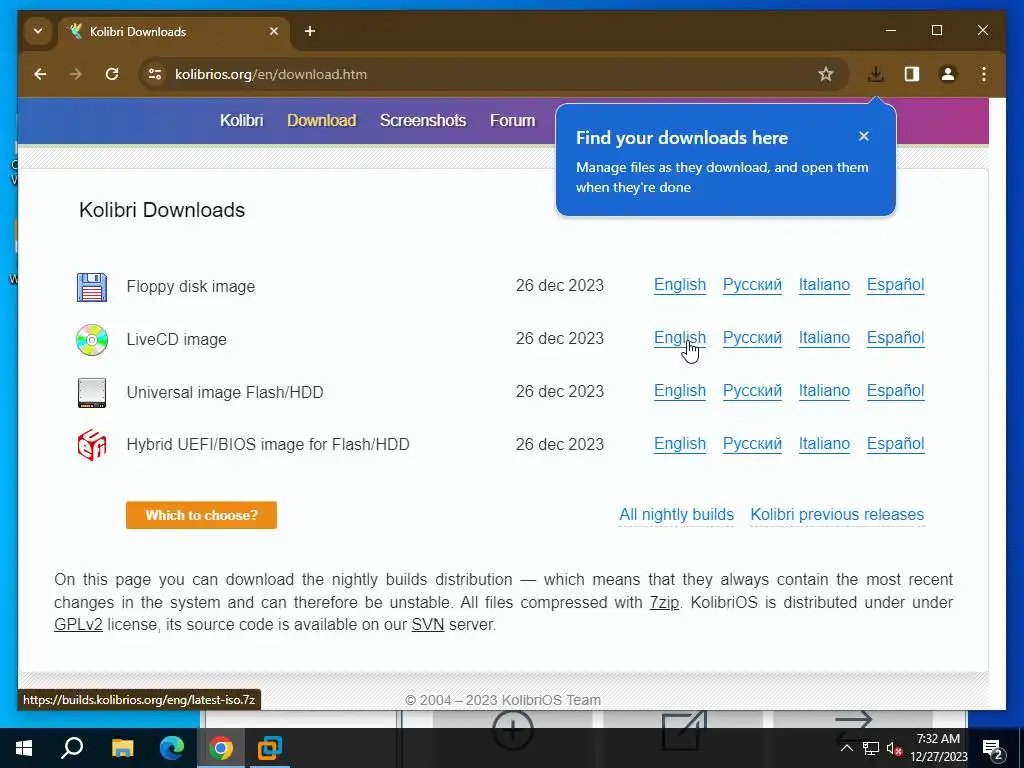This screenshot has height=768, width=1024.
Task: Open the notification center icon
Action: pos(993,748)
